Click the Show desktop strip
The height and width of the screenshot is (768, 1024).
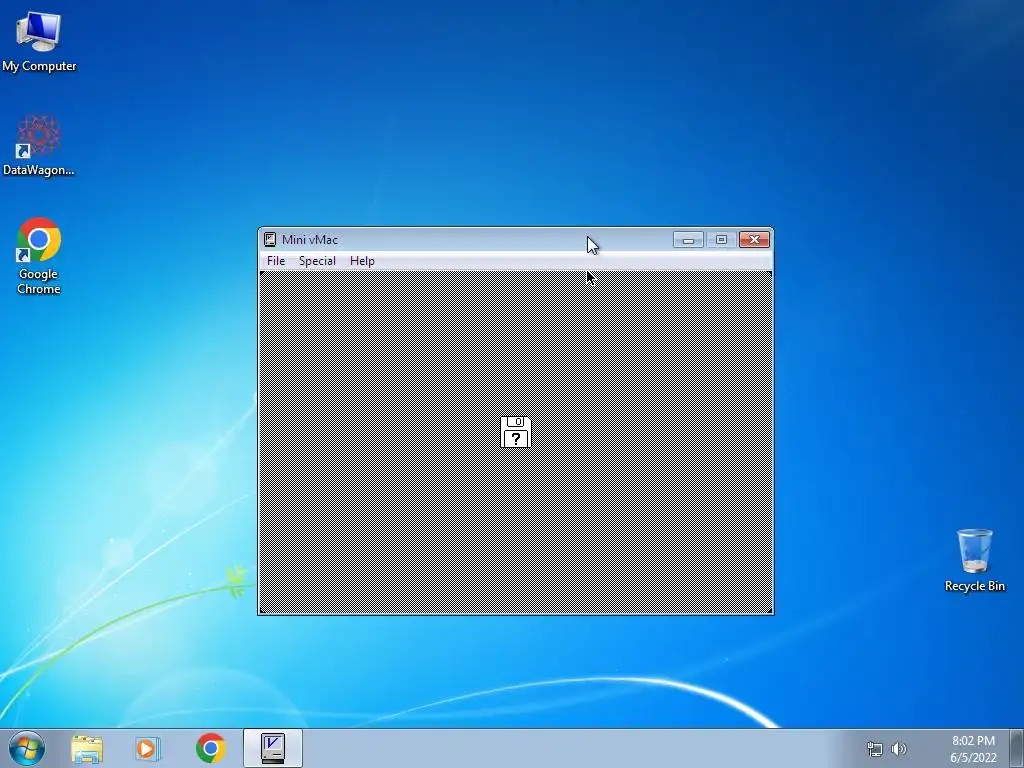1017,748
